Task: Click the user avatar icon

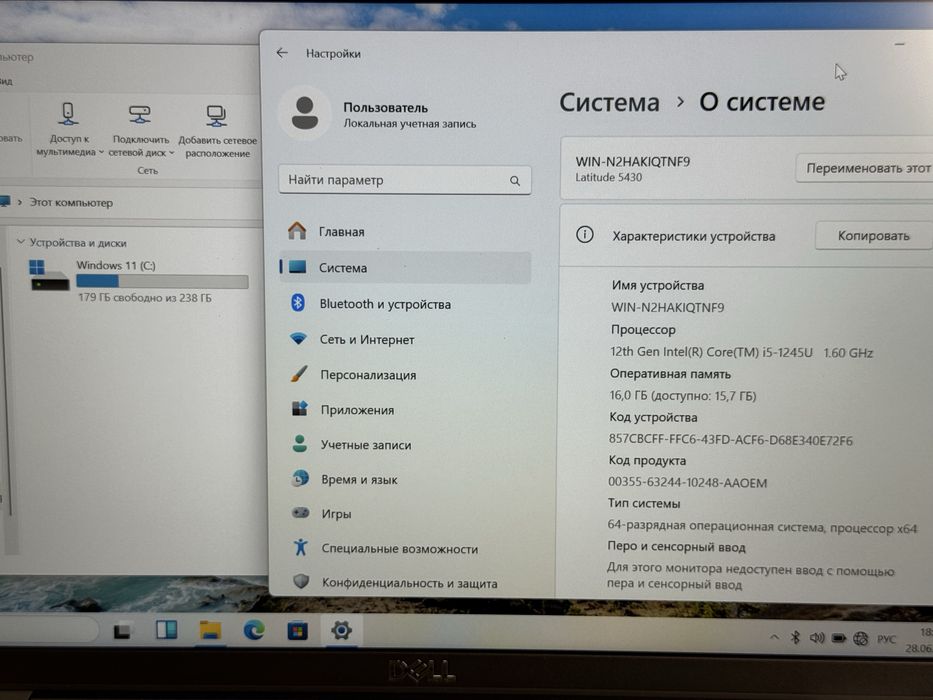Action: 305,113
